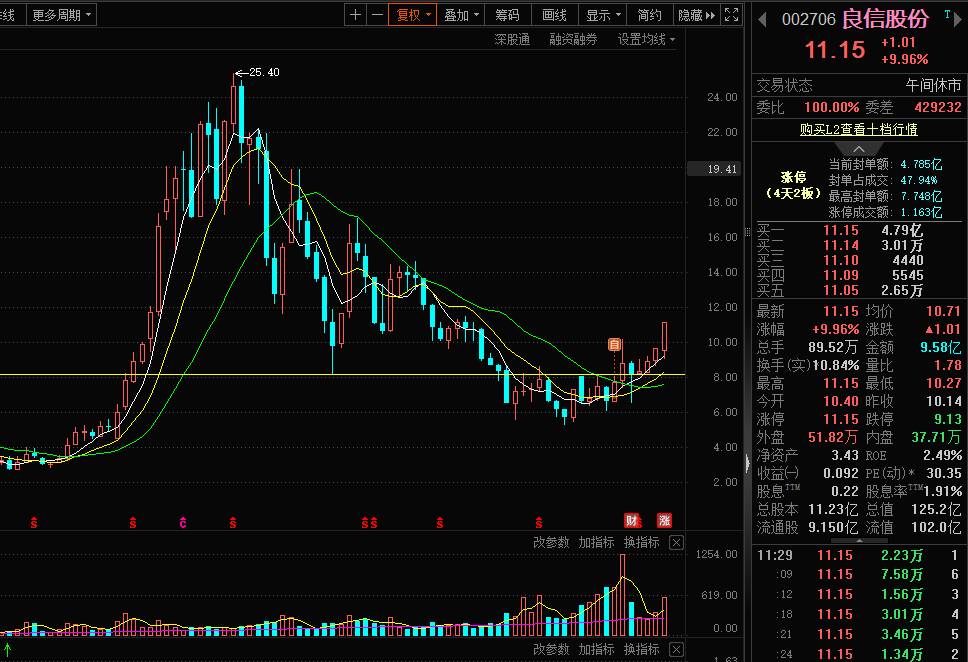Click the first red S marker at left
The height and width of the screenshot is (662, 968).
coord(34,524)
